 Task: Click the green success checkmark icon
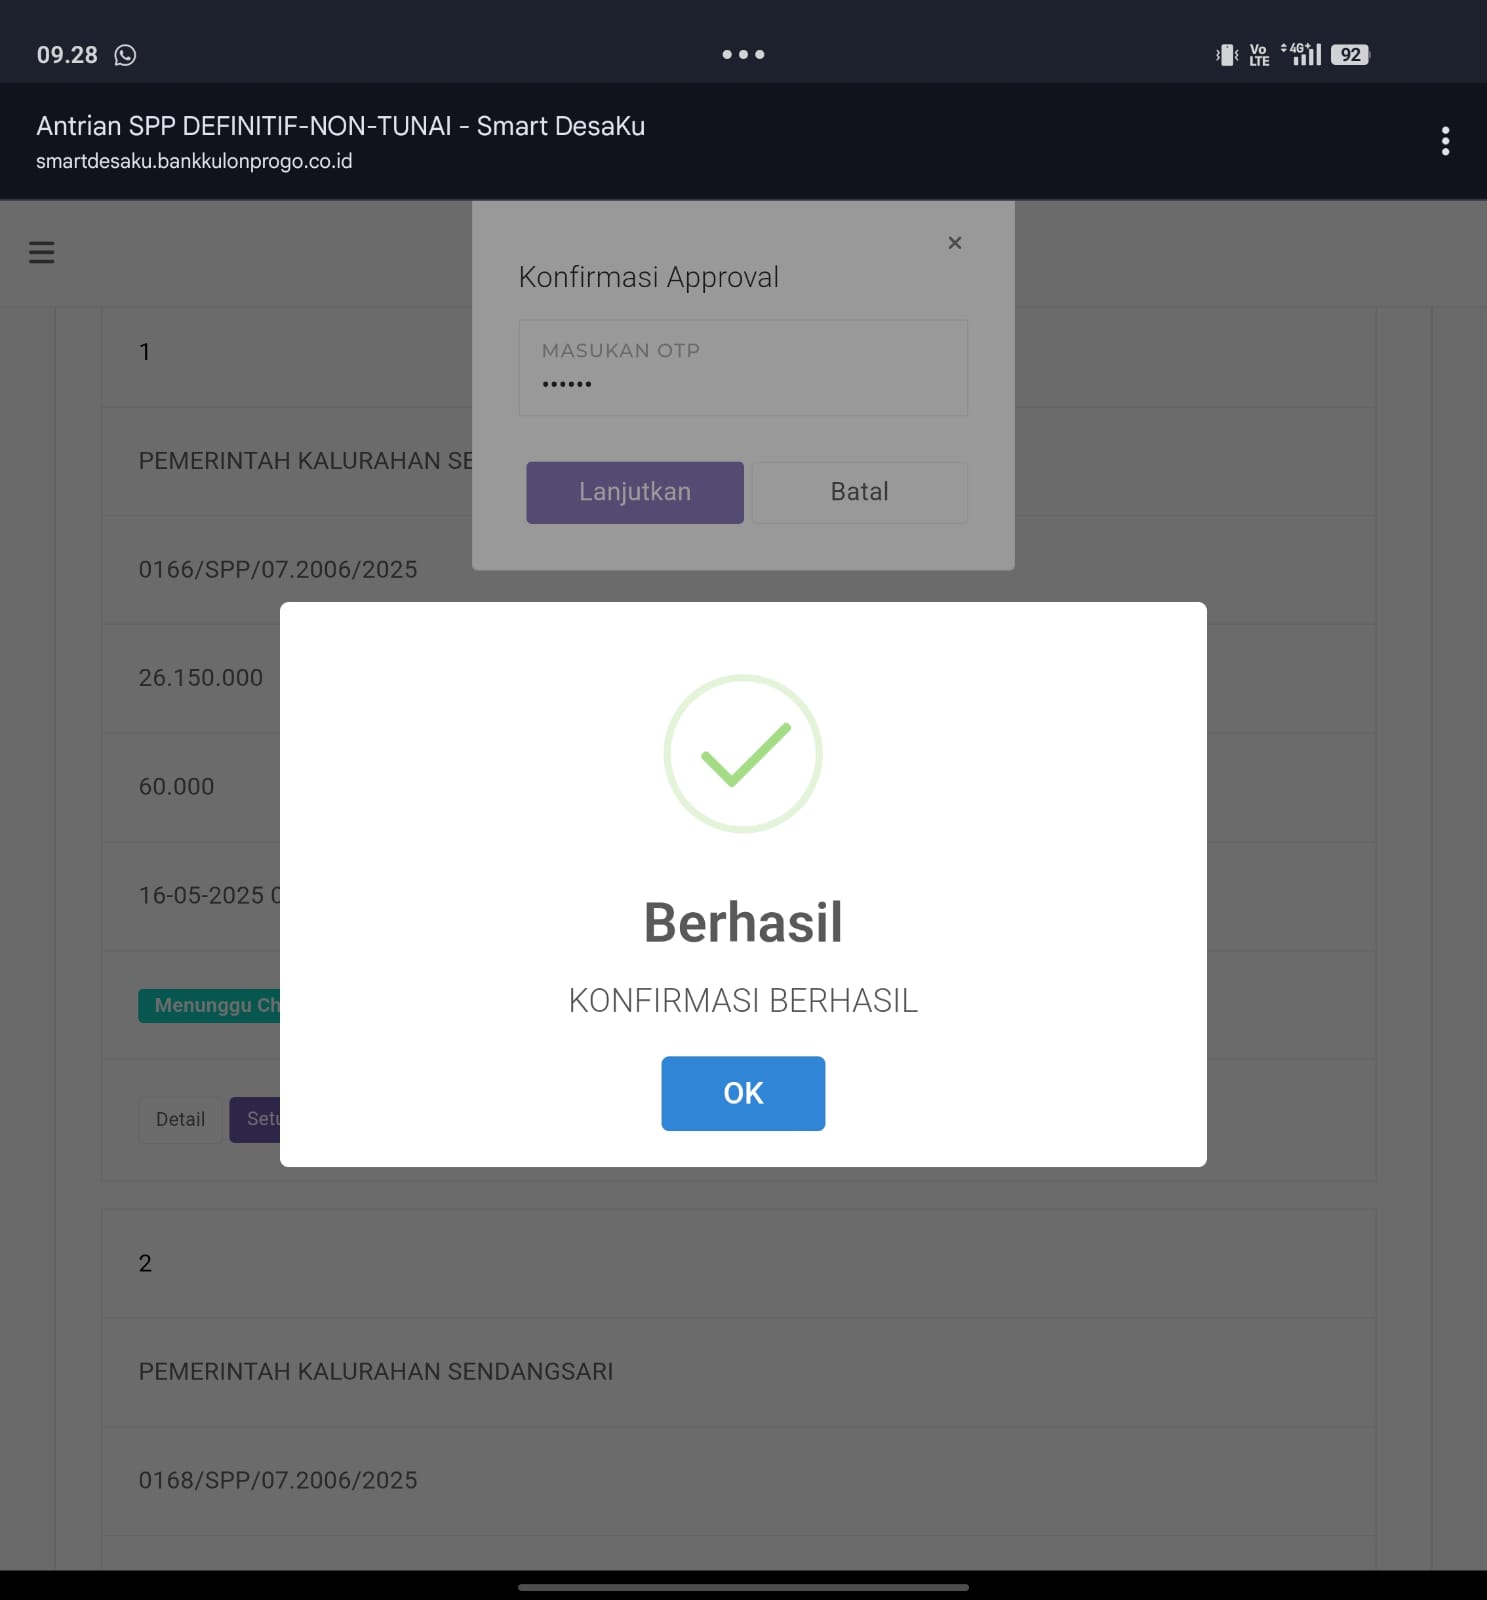coord(743,754)
